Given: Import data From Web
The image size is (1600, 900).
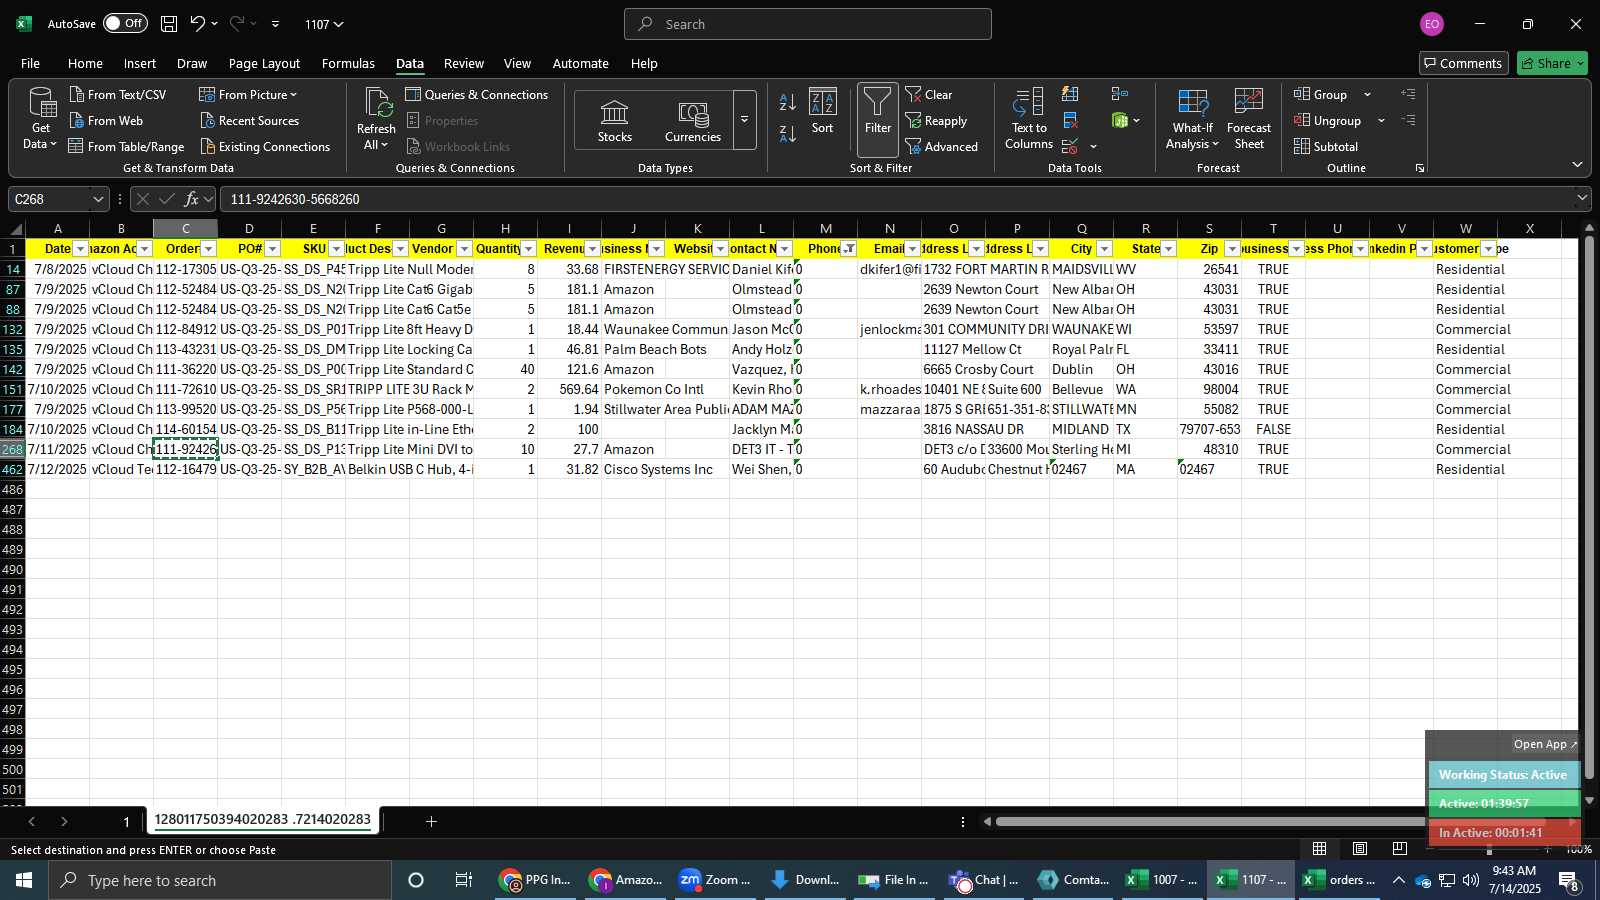Looking at the screenshot, I should tap(106, 120).
